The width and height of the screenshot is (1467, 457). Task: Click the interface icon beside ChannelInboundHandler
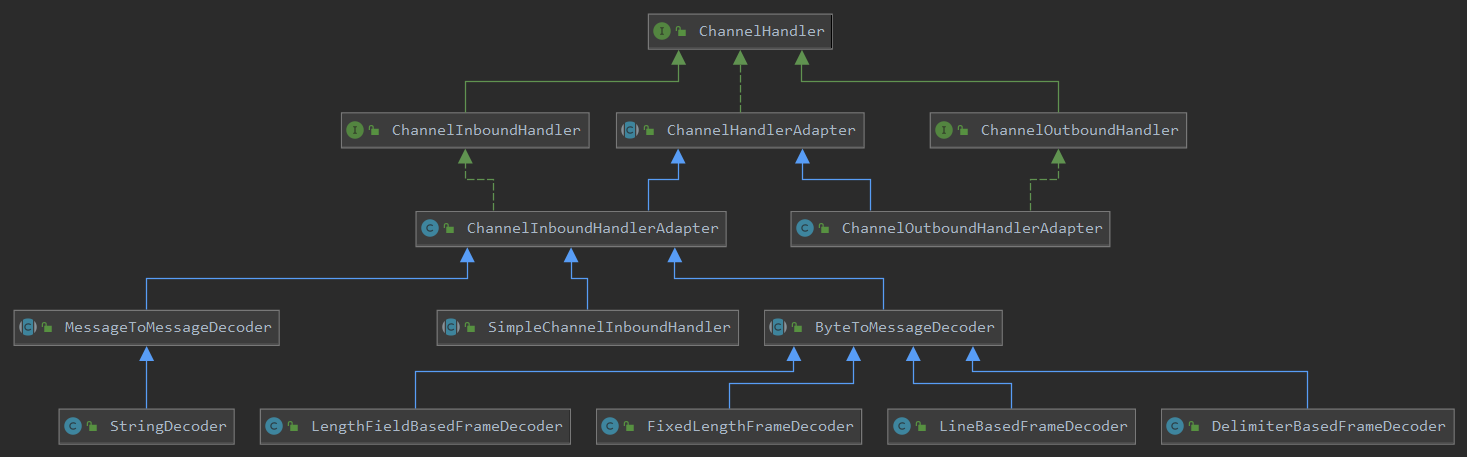point(354,130)
